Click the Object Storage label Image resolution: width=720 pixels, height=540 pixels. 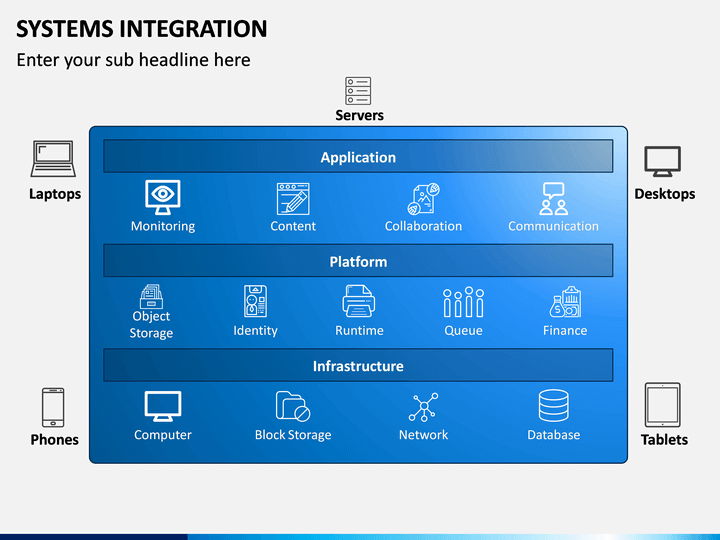coord(151,324)
